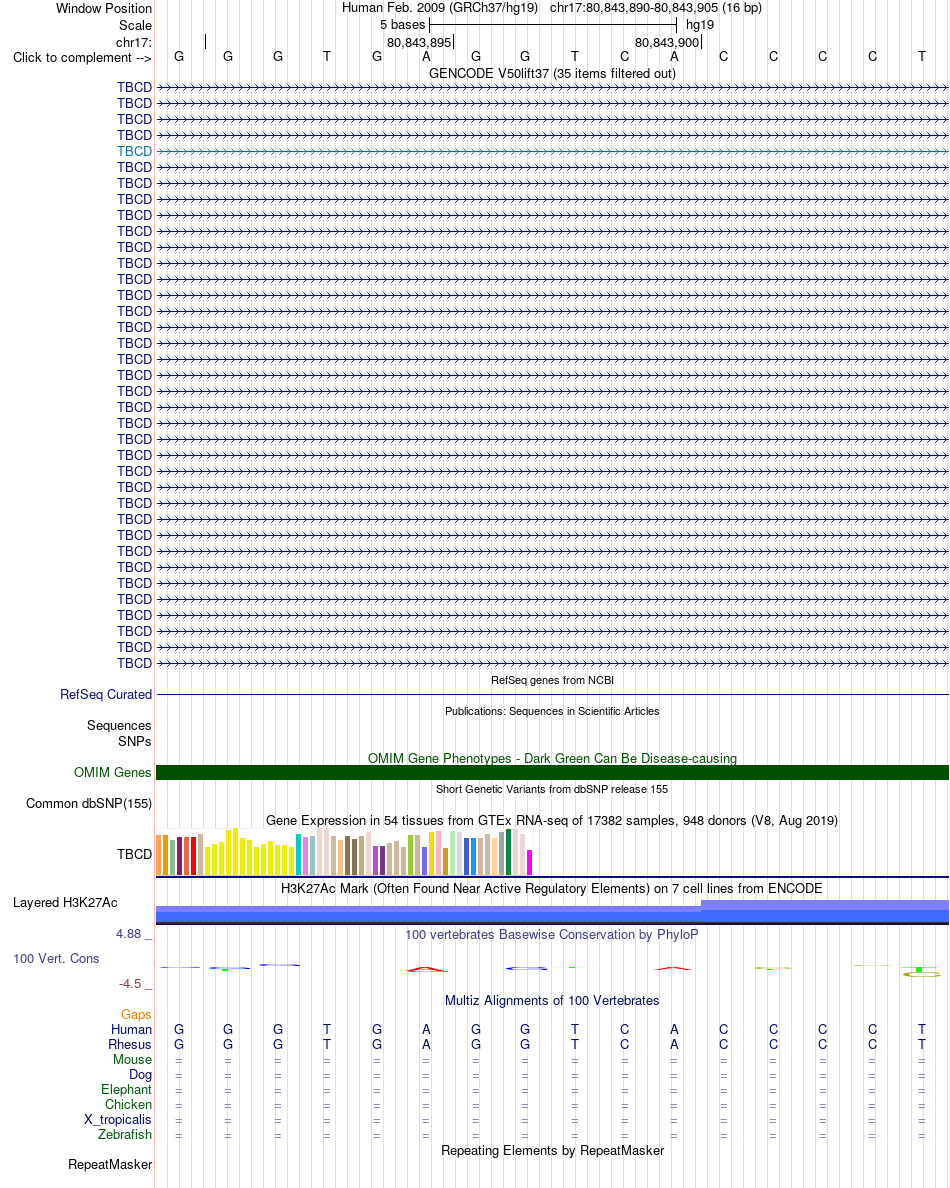The width and height of the screenshot is (950, 1188).
Task: Click the 'Common dbSNP(155)' track label
Action: (x=89, y=804)
